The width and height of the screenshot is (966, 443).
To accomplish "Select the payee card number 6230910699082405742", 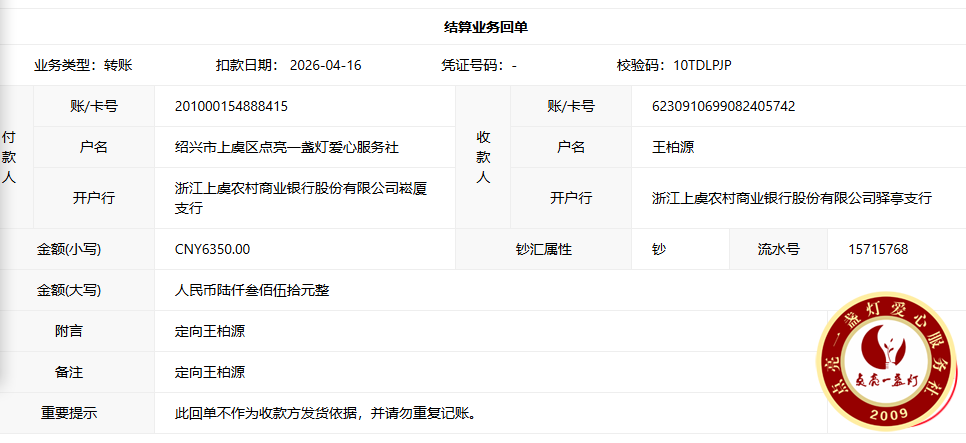I will coord(723,106).
